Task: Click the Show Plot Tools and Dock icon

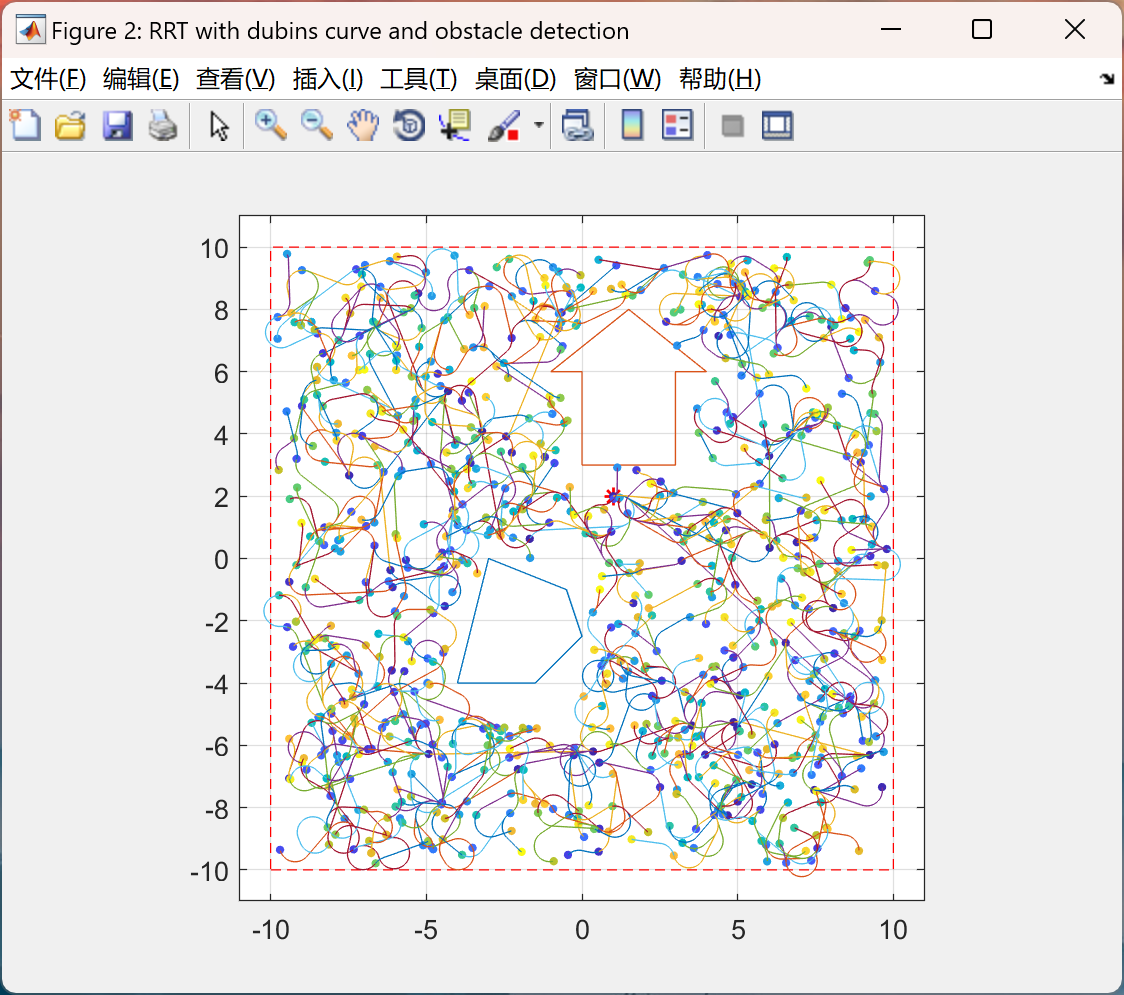Action: (x=778, y=126)
